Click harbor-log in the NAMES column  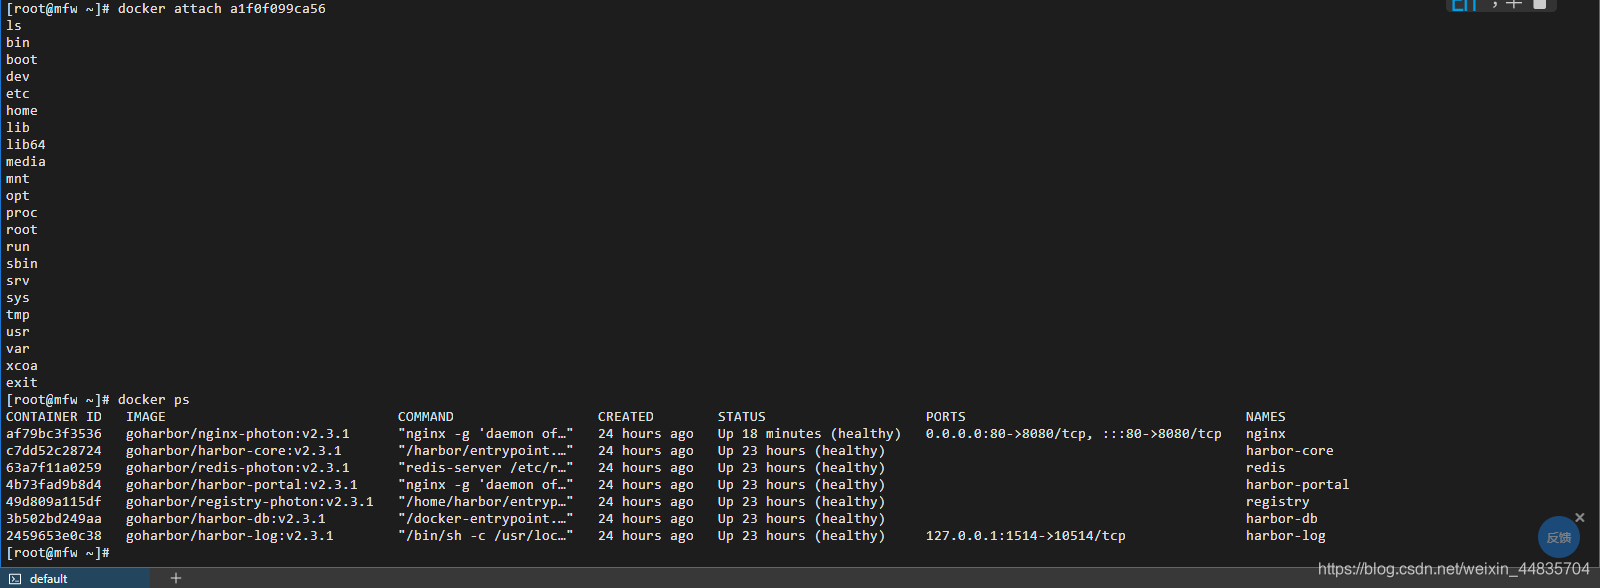pos(1286,536)
